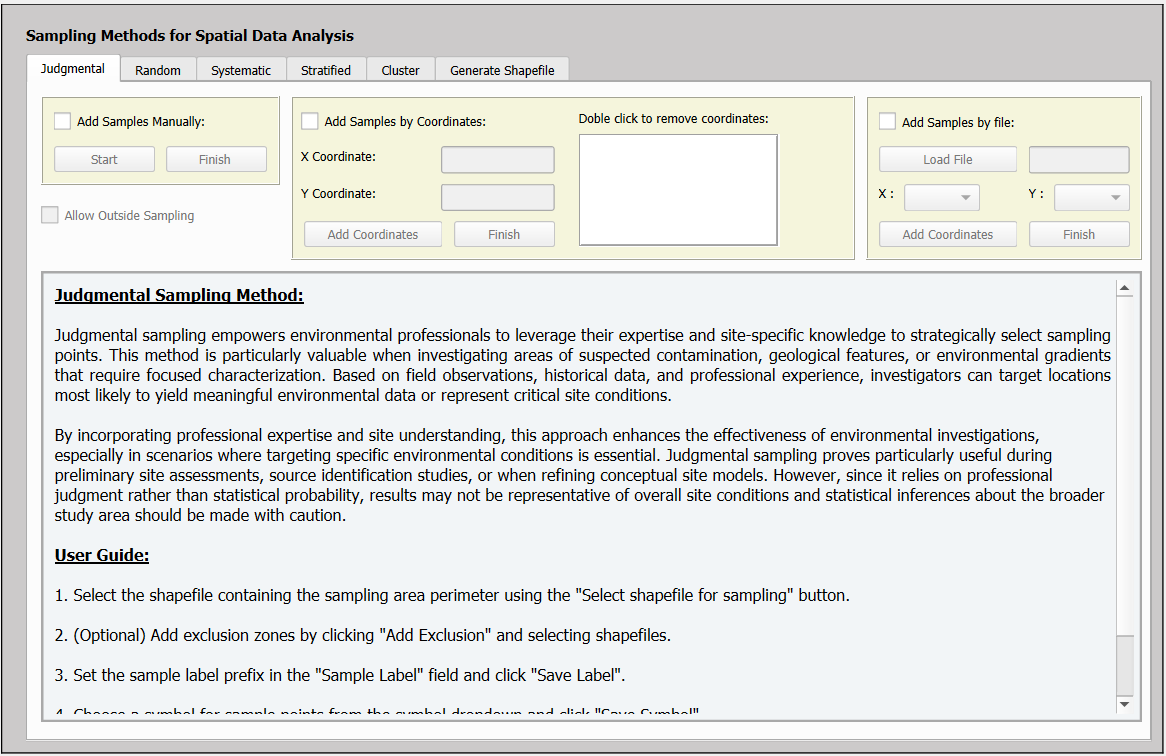Click the Load File button
The height and width of the screenshot is (756, 1166).
947,159
